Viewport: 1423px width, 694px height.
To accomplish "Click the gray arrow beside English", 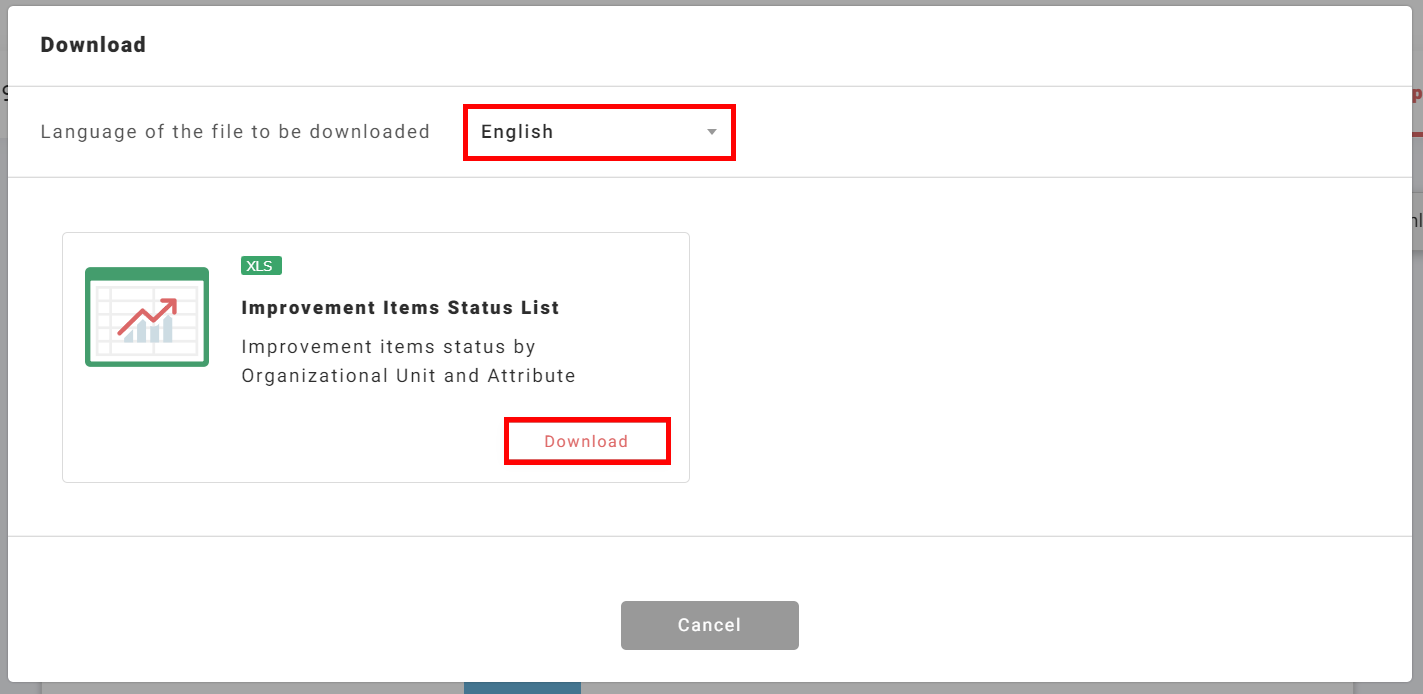I will [712, 132].
